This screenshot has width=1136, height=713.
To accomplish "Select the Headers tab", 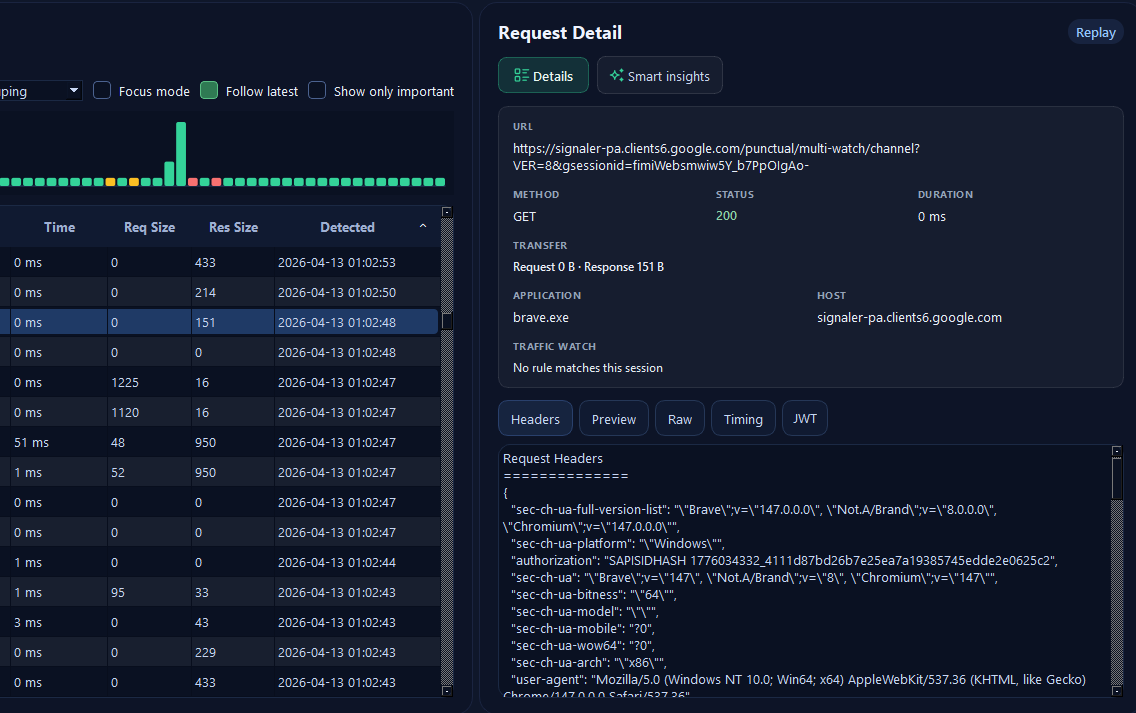I will point(535,419).
